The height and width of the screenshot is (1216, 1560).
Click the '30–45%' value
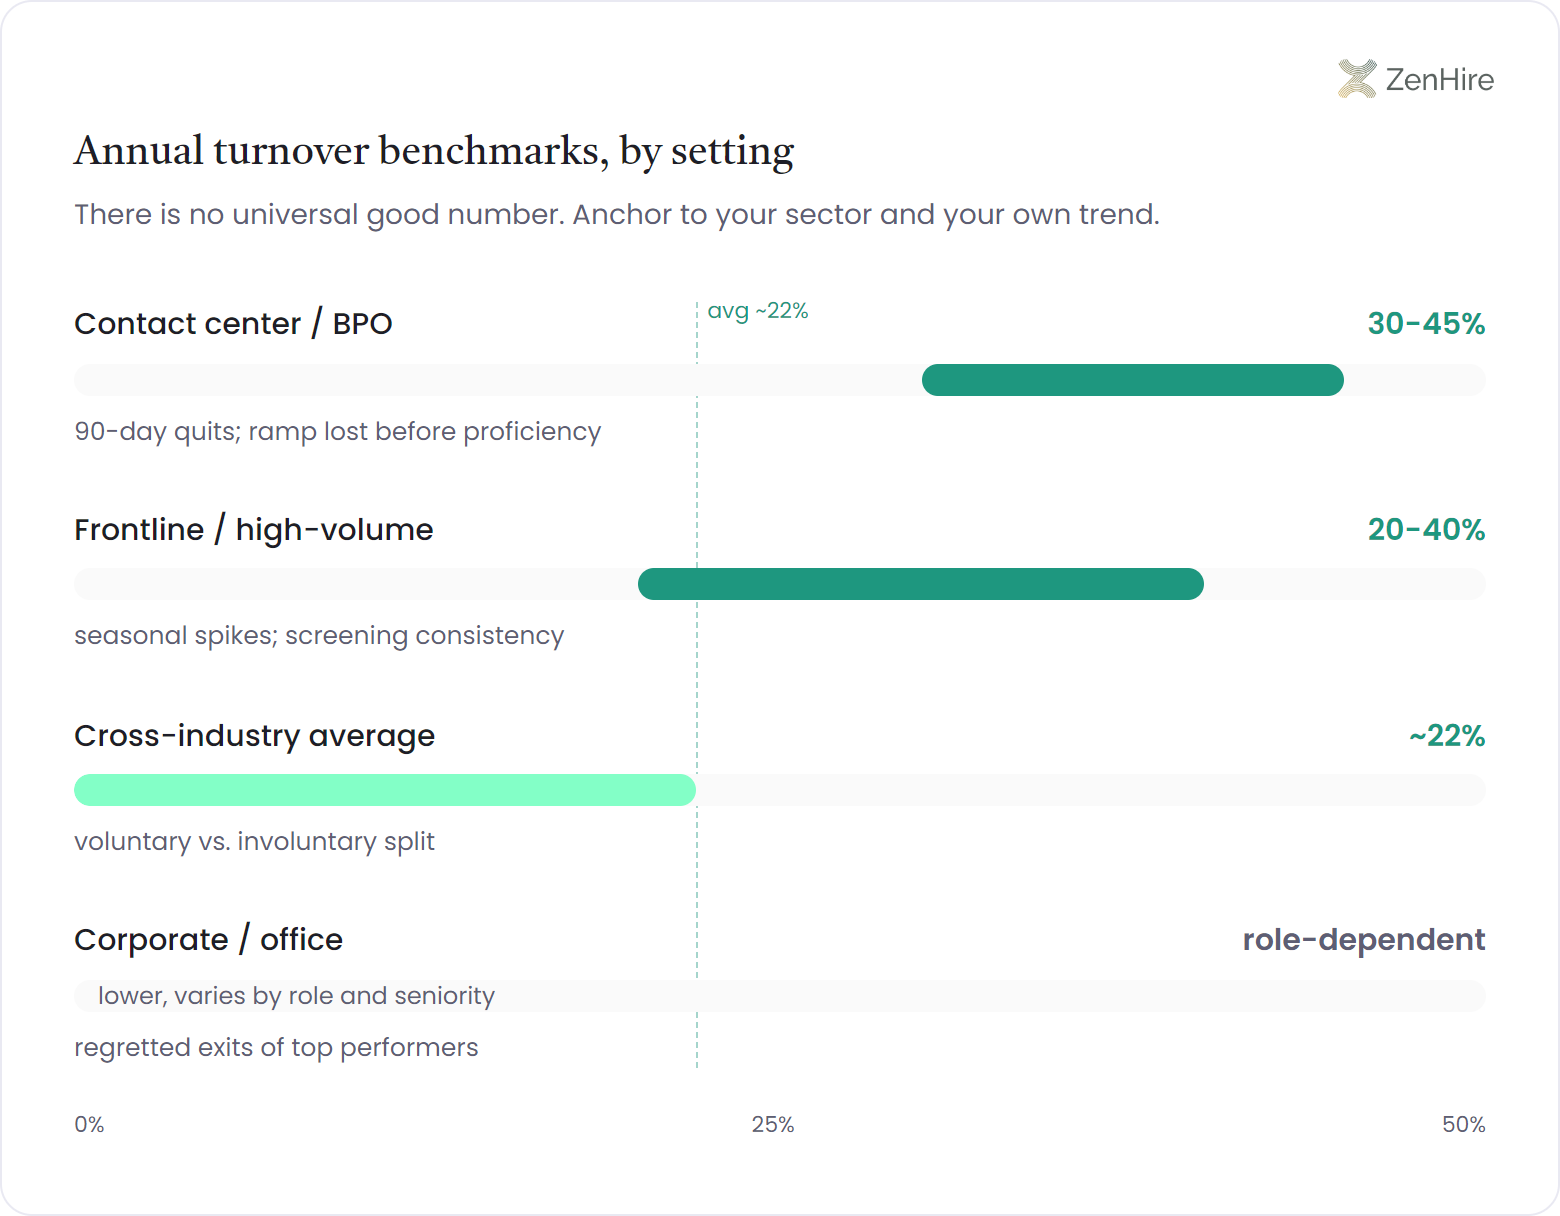tap(1426, 324)
